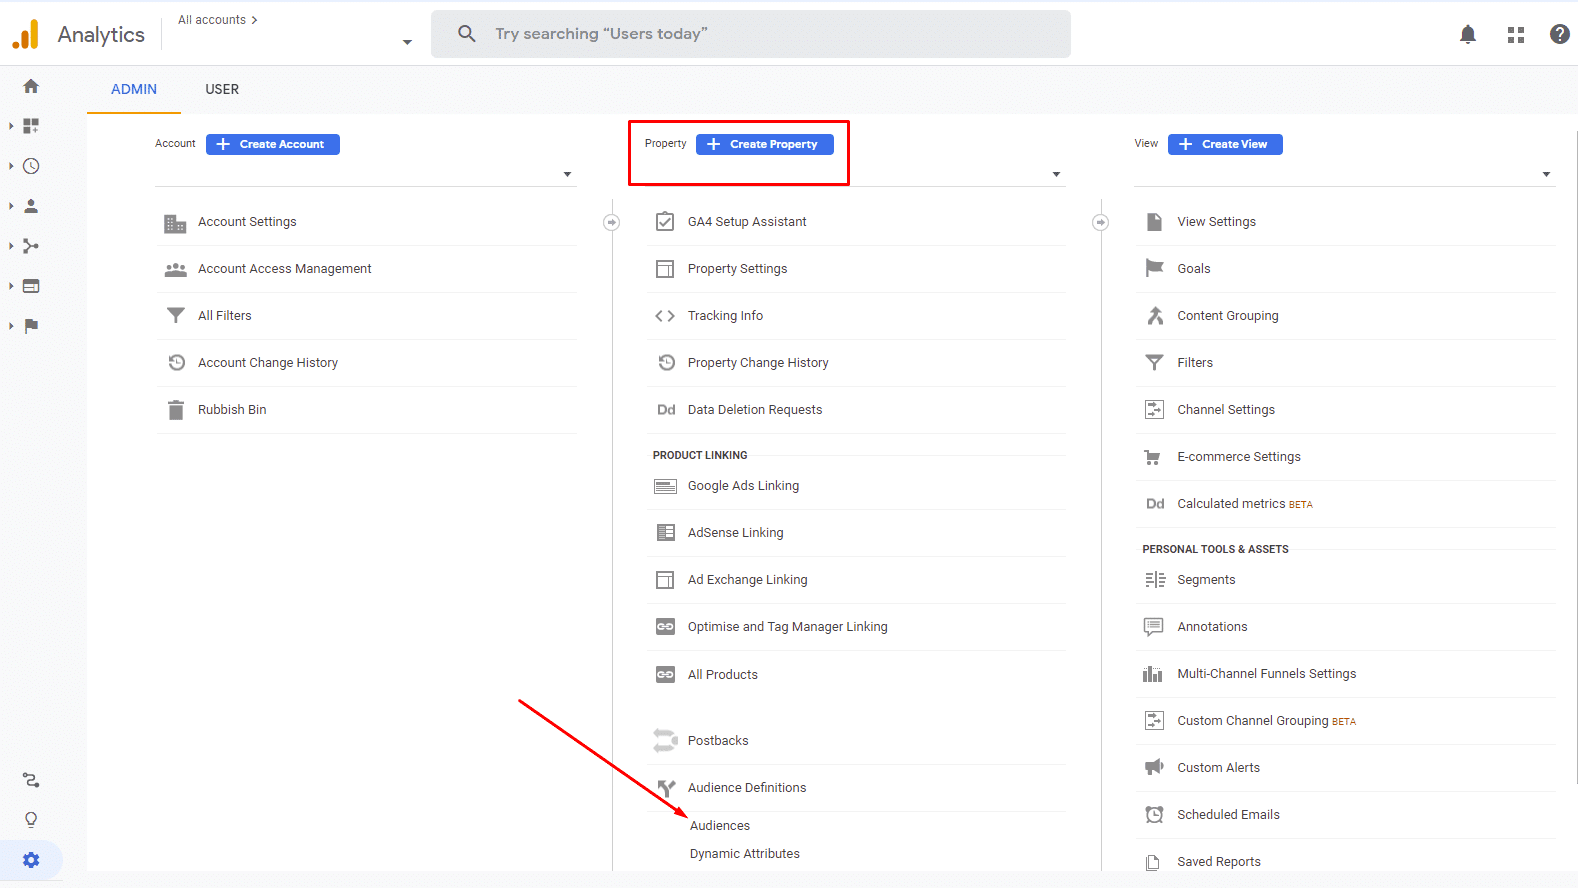Expand the Property selector dropdown

point(1056,174)
